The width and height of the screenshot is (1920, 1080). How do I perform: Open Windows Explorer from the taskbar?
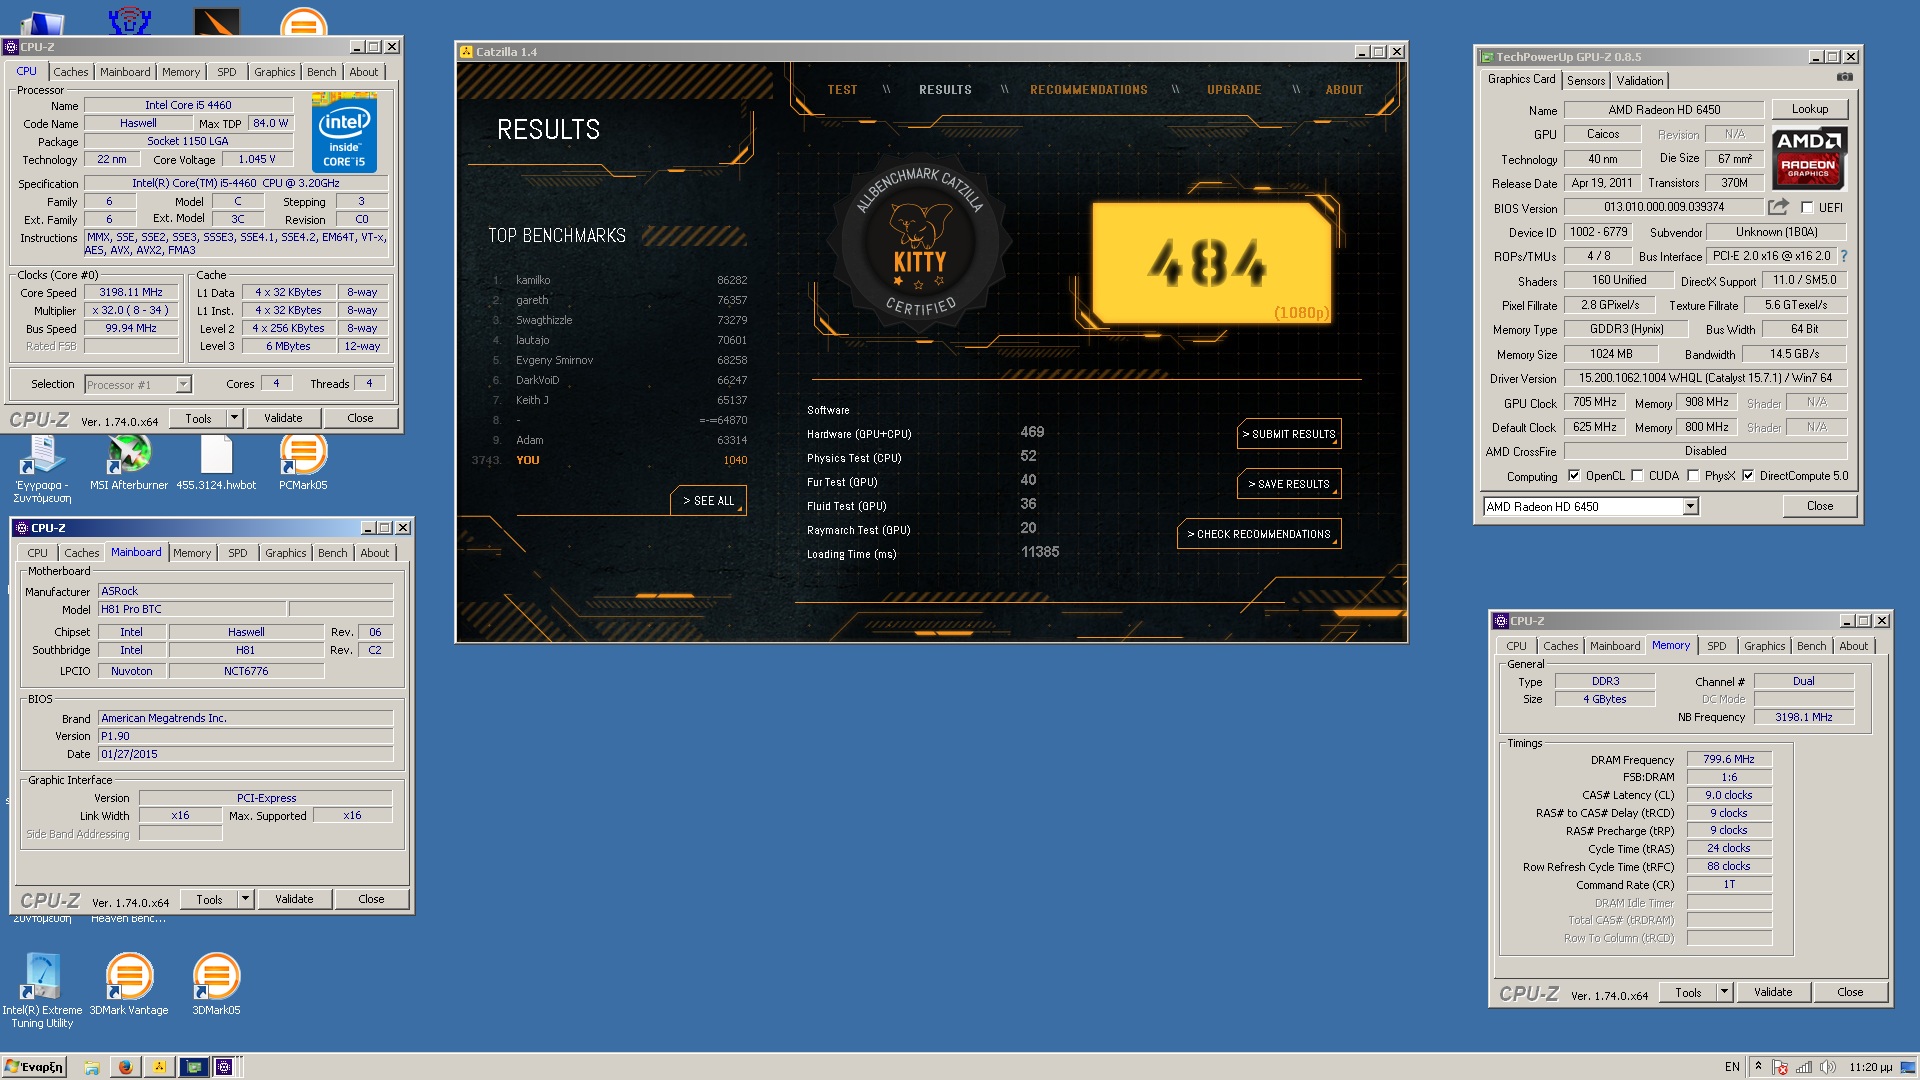pos(91,1067)
